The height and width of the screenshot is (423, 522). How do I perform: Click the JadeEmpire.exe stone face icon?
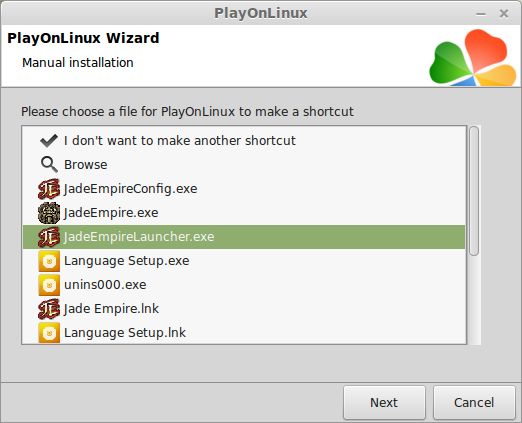[49, 213]
